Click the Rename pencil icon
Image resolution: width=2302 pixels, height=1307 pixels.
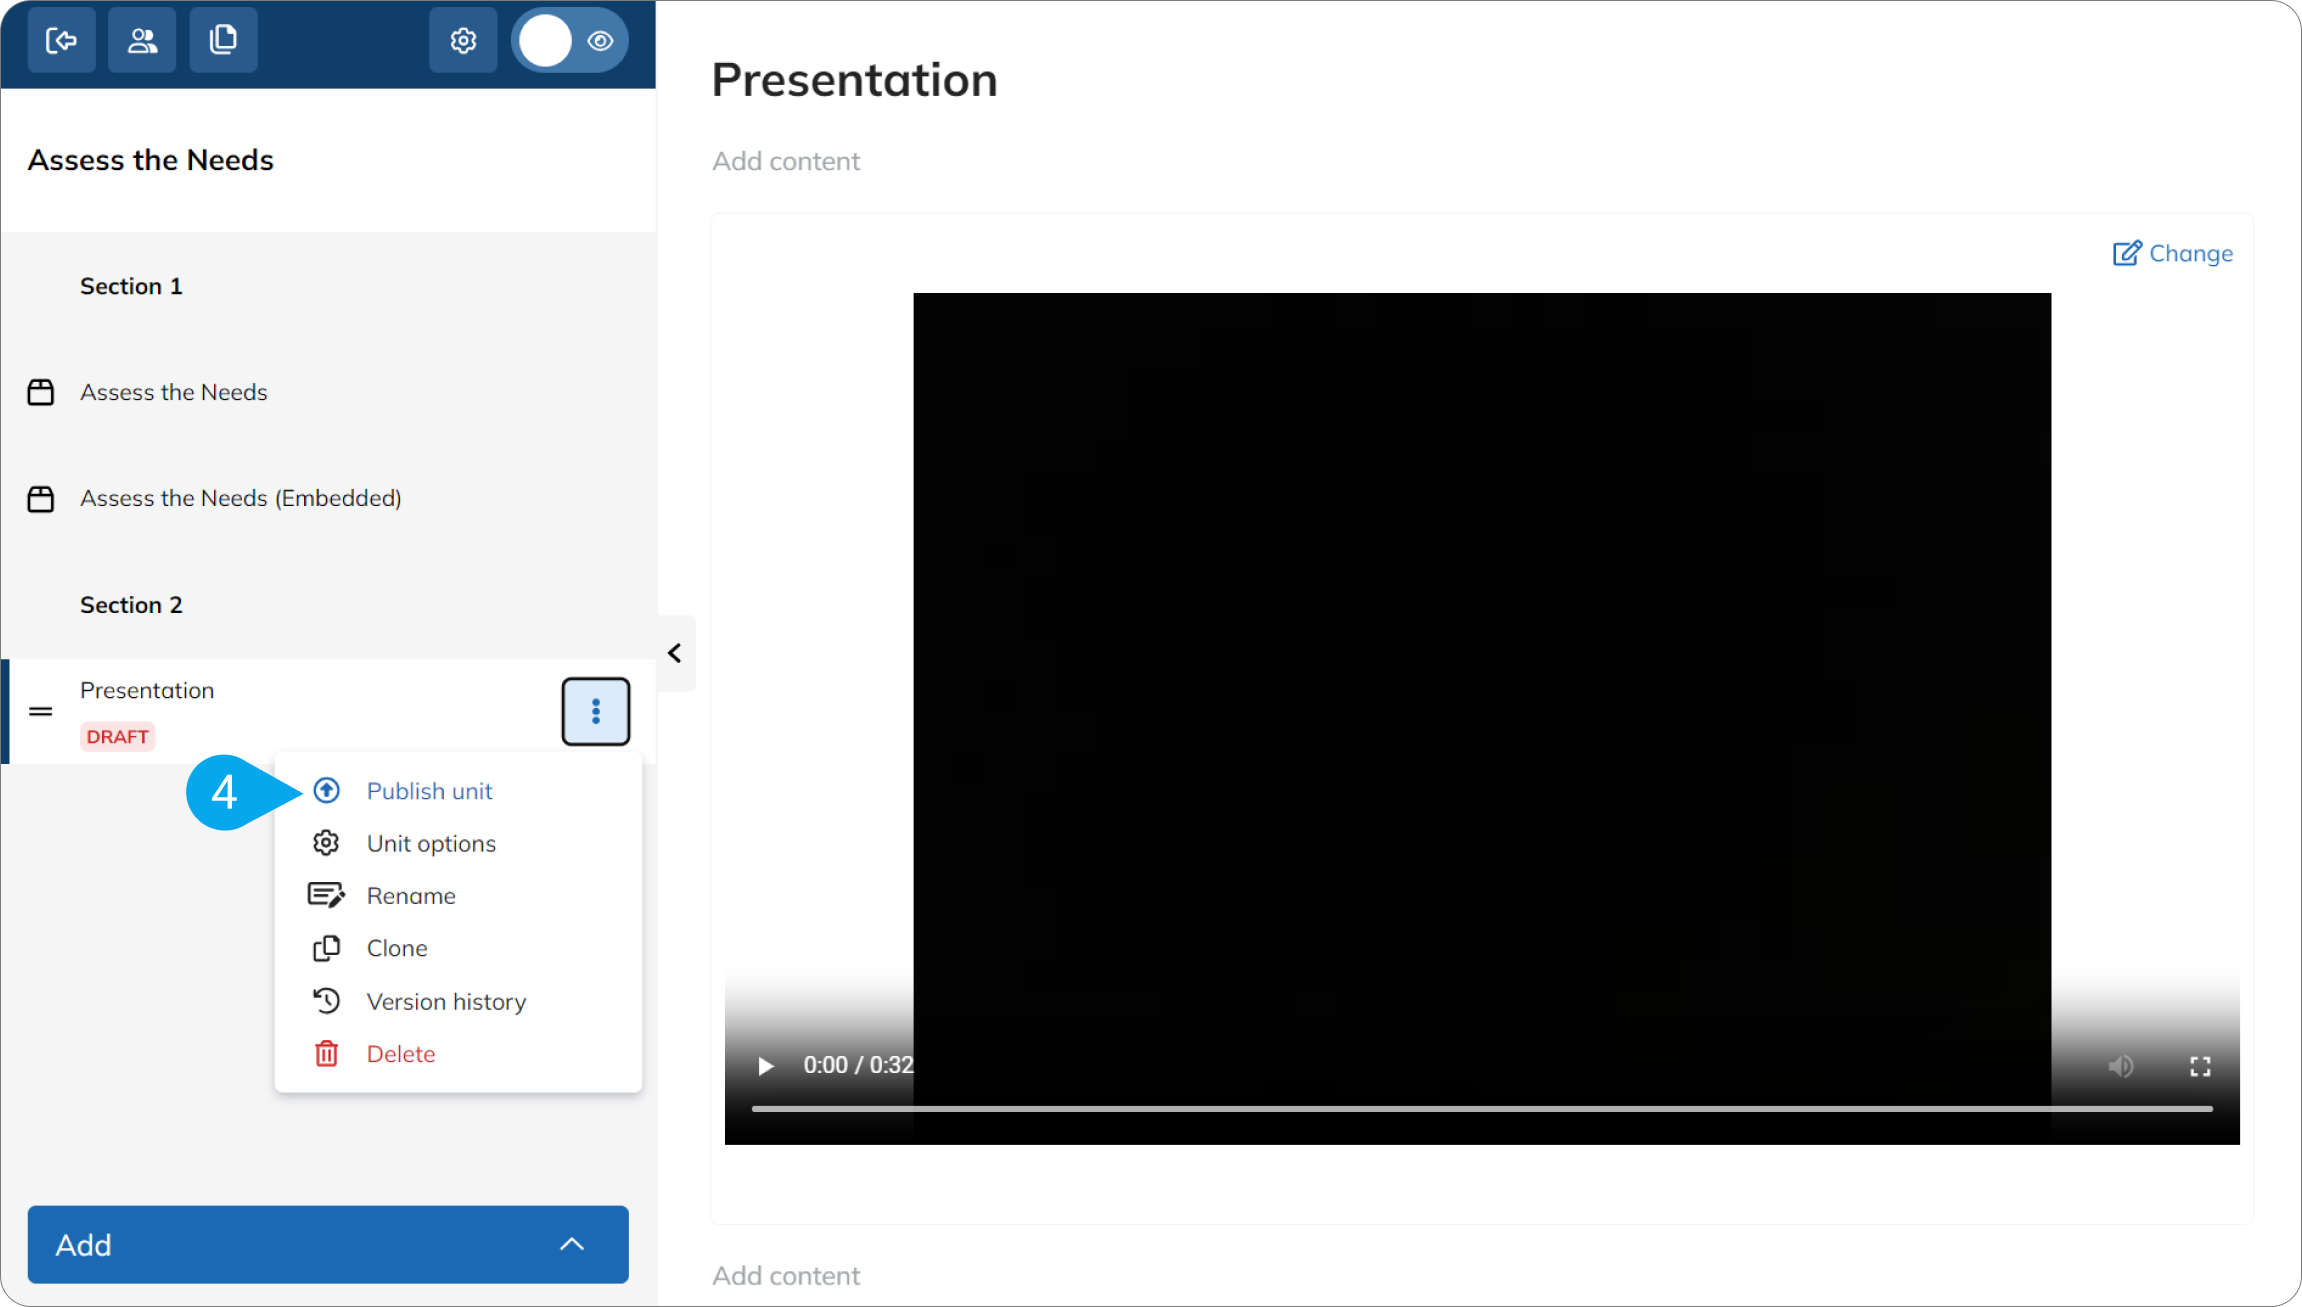pos(326,895)
